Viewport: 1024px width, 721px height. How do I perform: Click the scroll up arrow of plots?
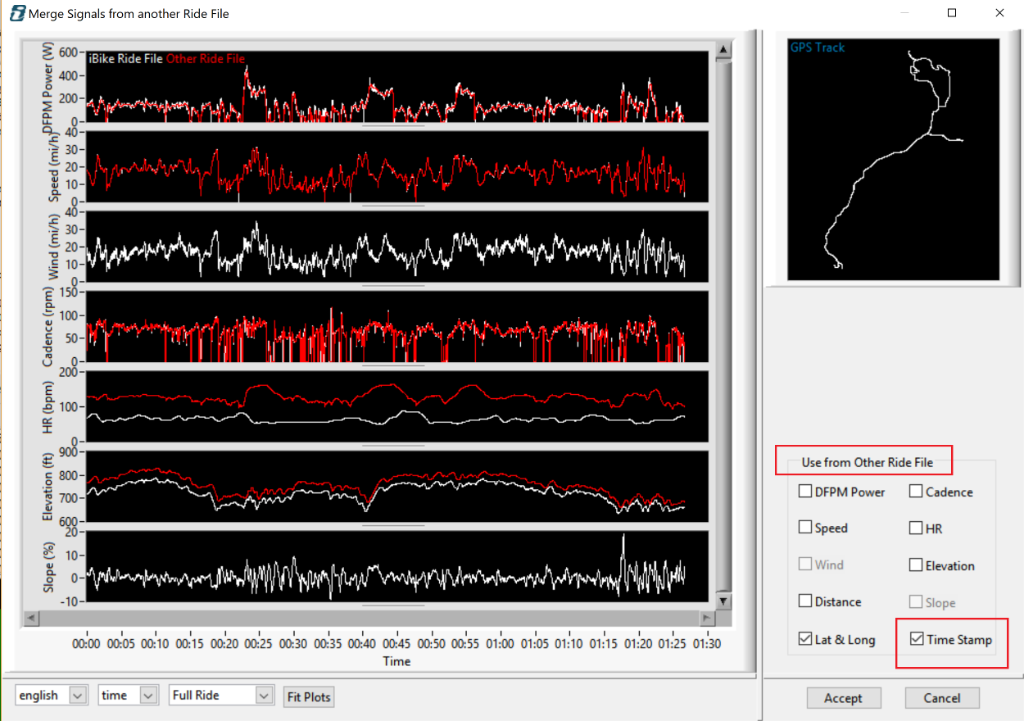(x=723, y=49)
